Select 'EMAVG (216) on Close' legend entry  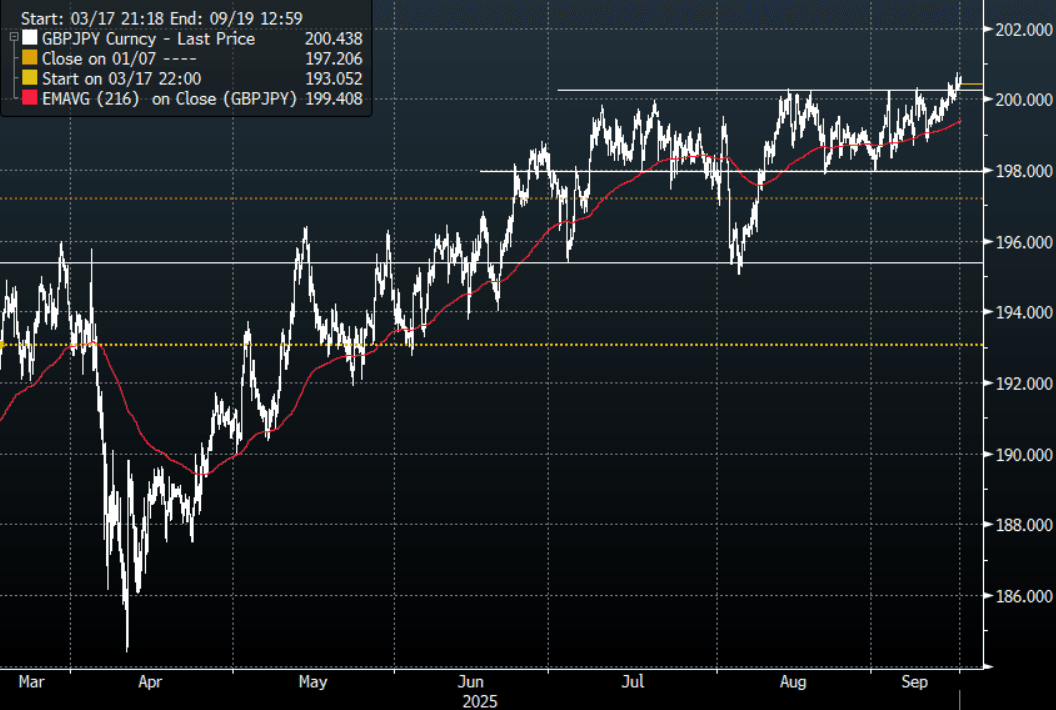[168, 99]
